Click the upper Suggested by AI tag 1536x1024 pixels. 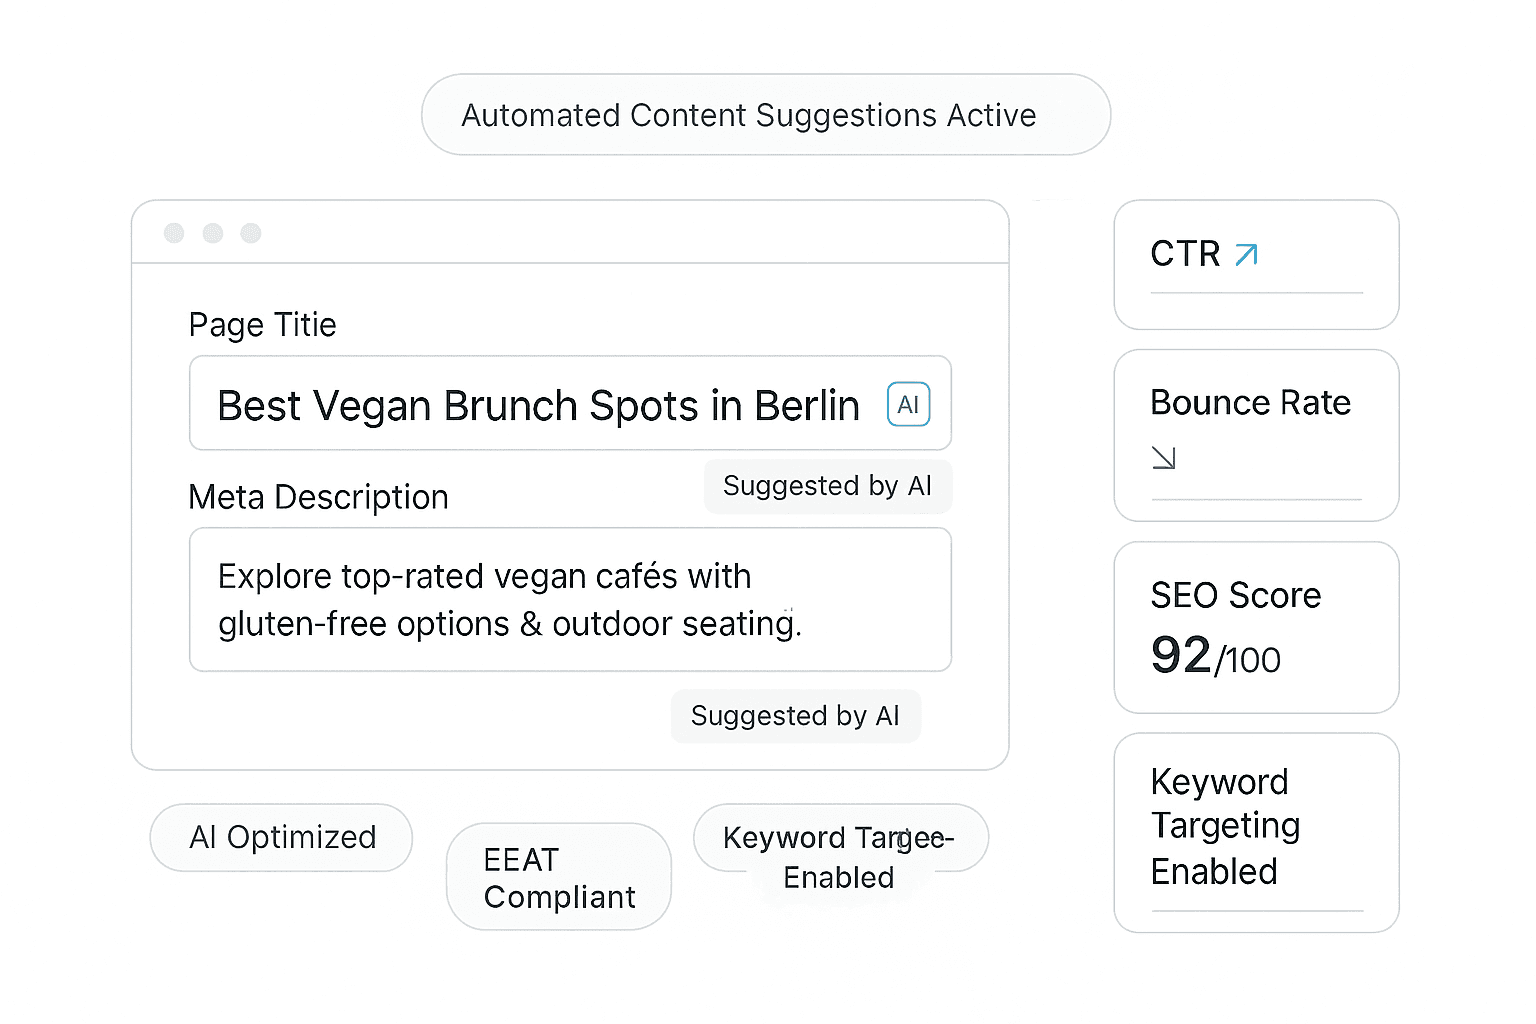(x=827, y=487)
